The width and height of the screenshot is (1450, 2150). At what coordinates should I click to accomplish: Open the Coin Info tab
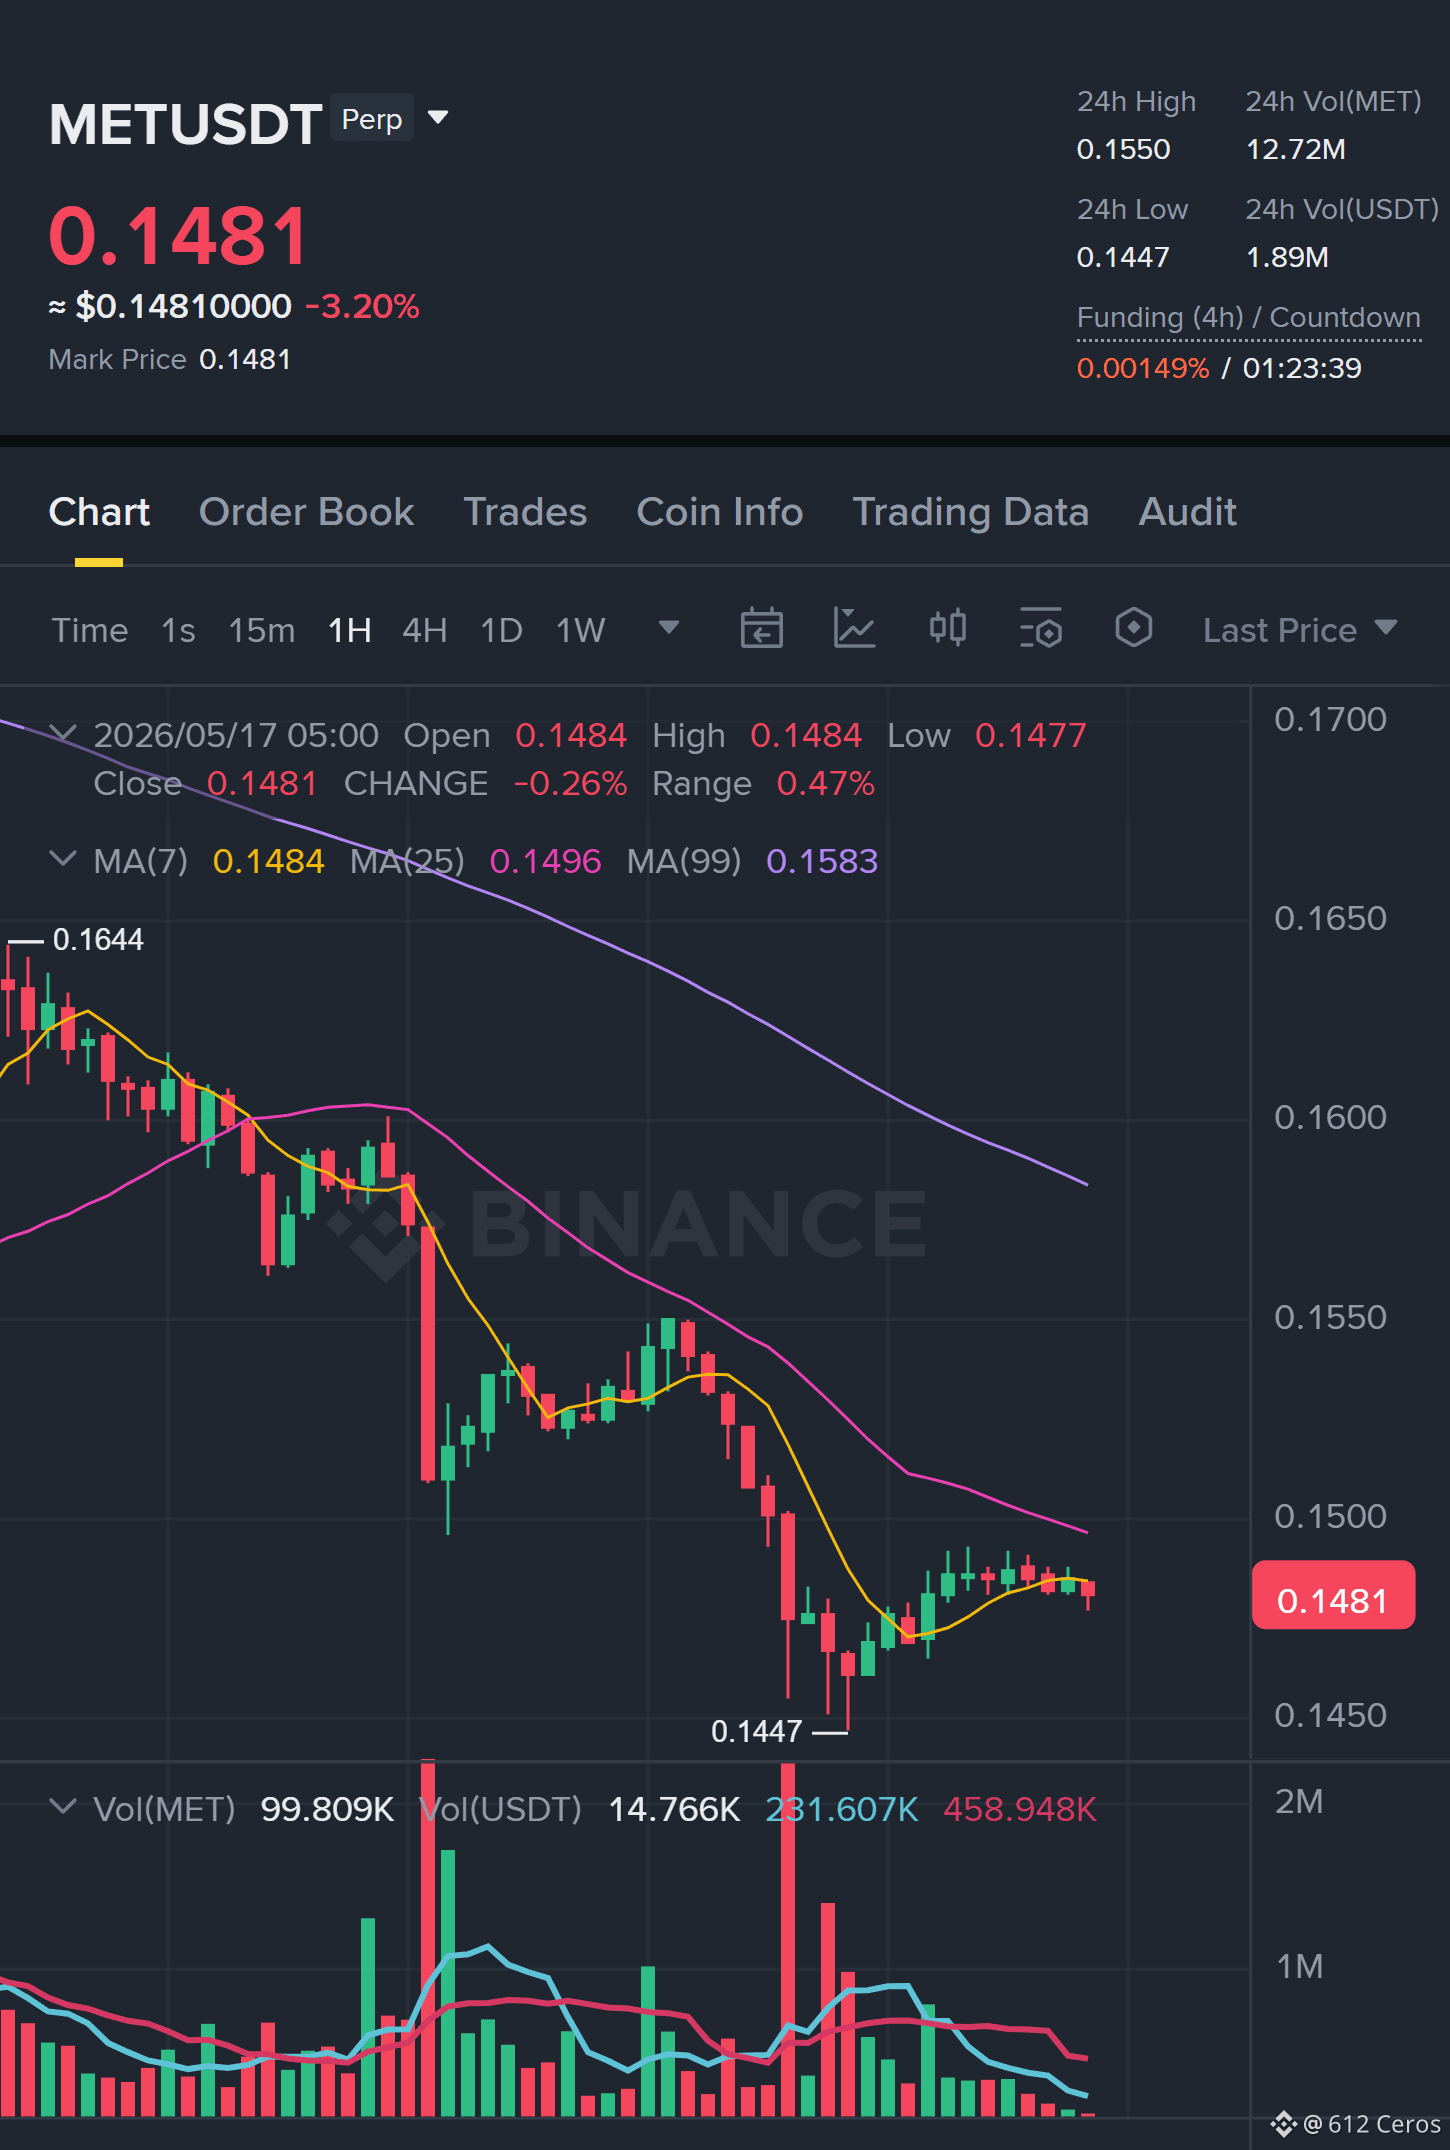(719, 512)
